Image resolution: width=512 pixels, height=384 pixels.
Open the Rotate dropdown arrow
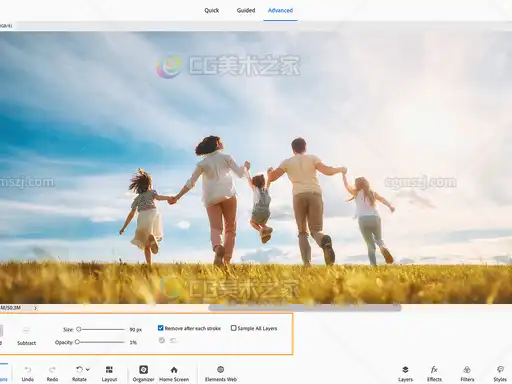tap(88, 370)
